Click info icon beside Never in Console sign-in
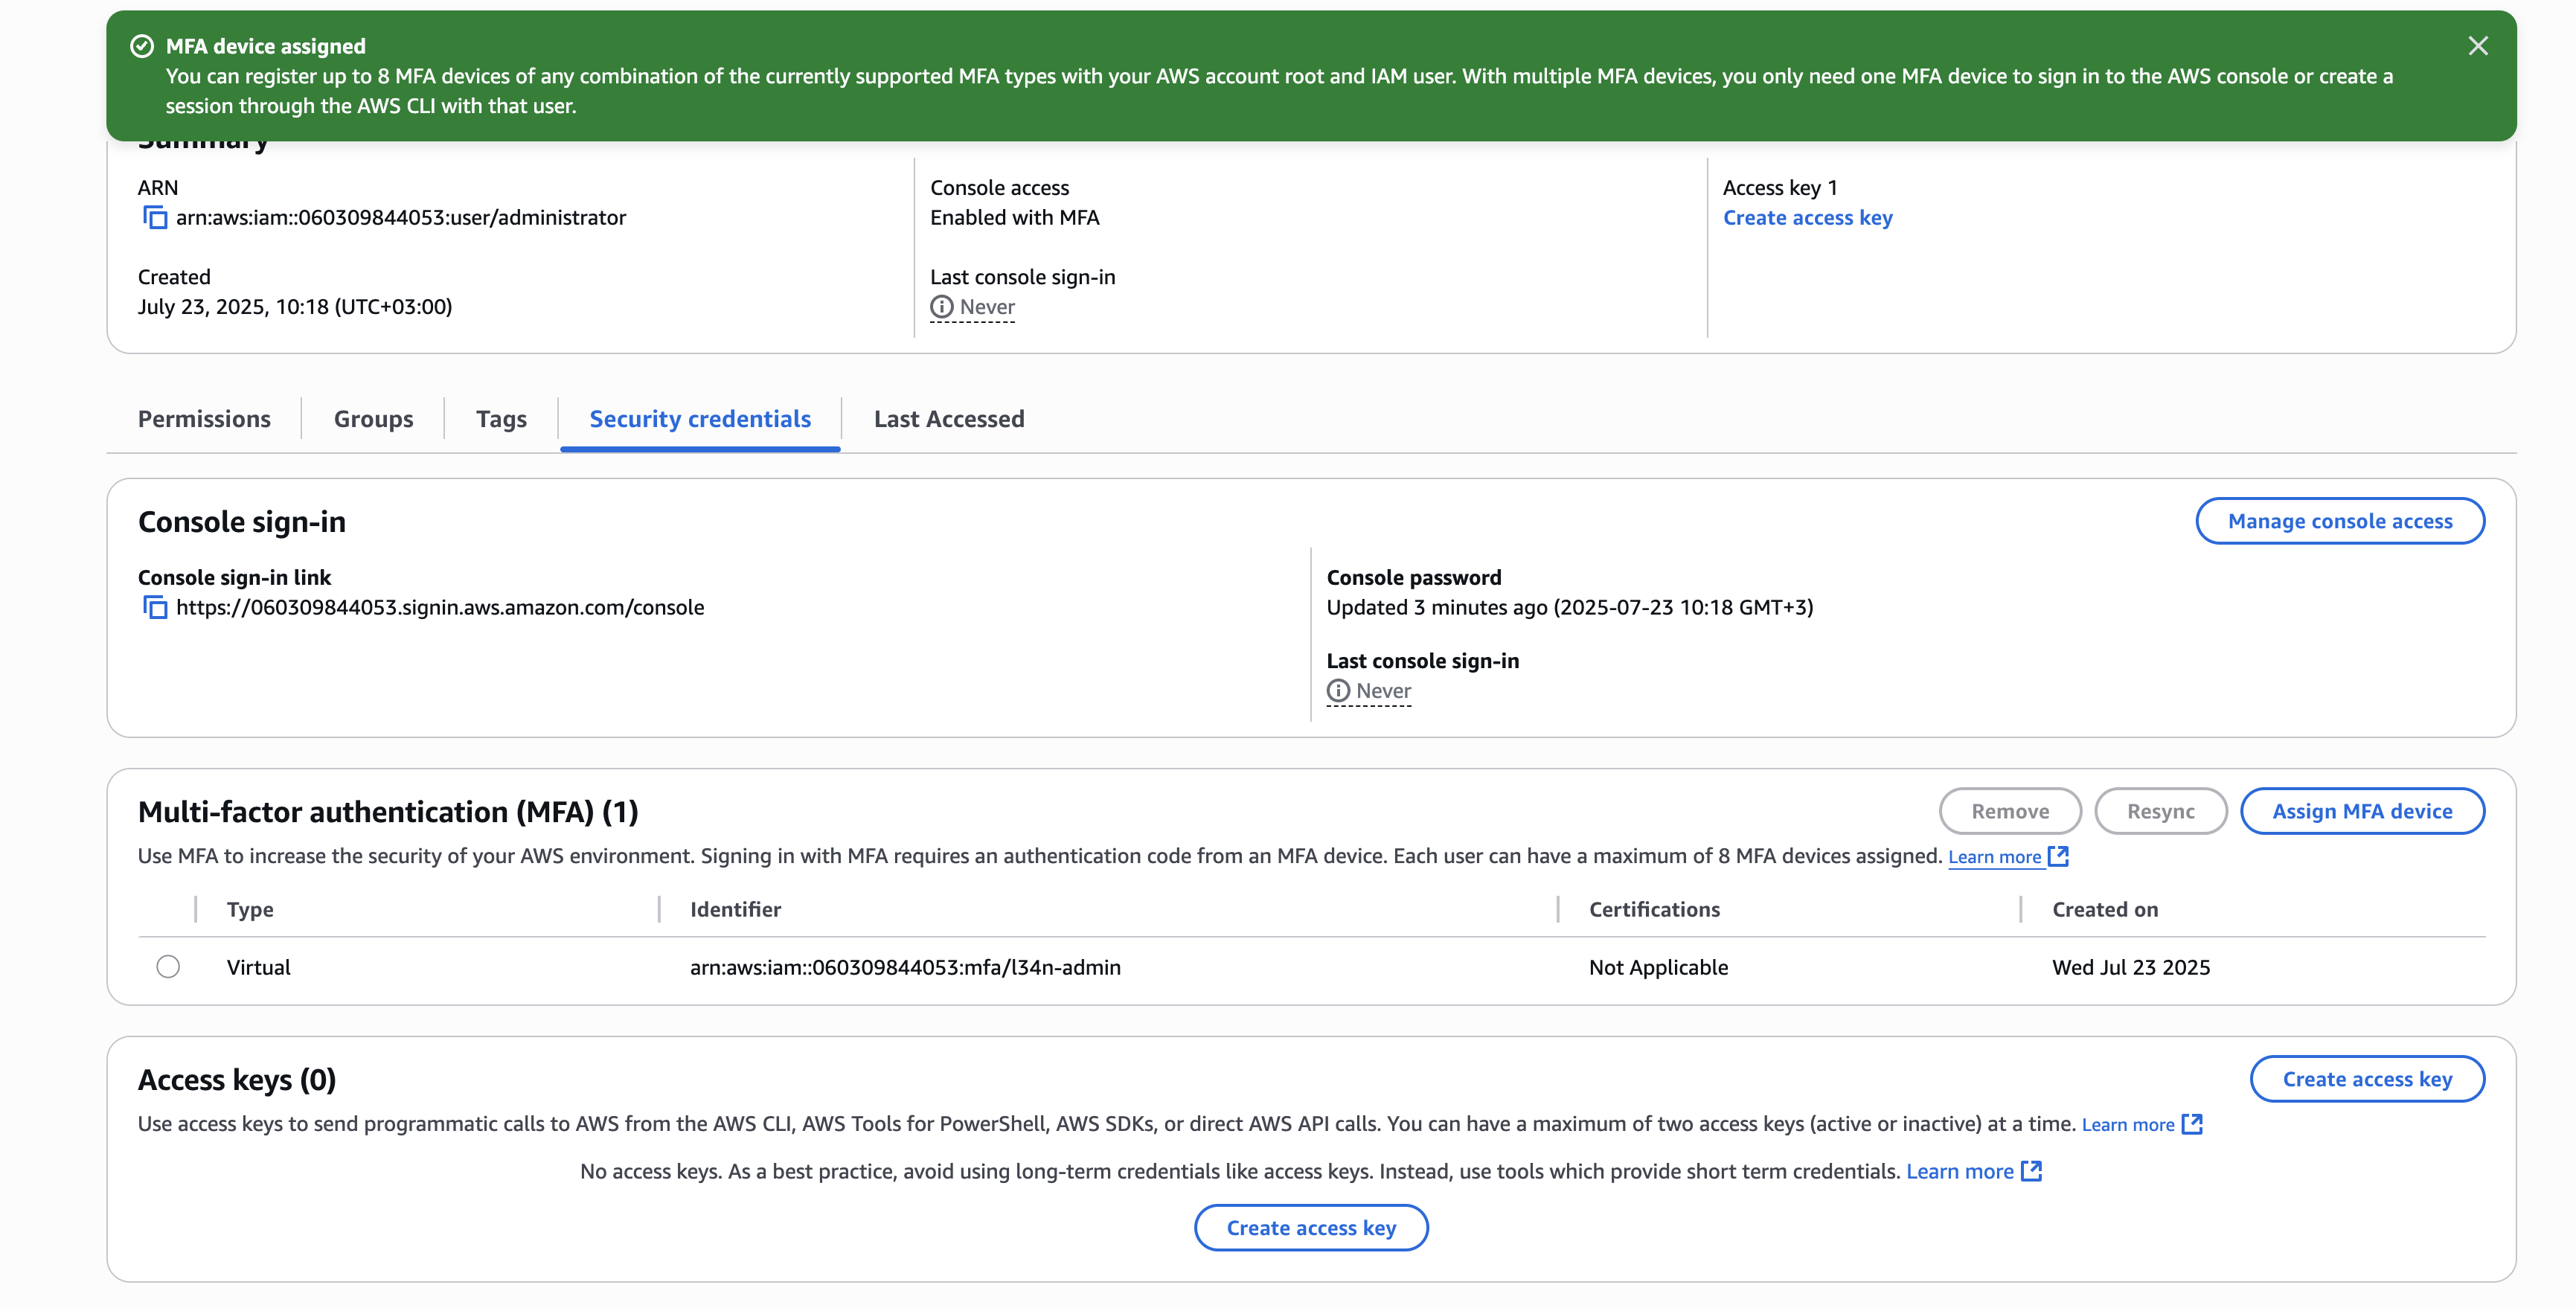The width and height of the screenshot is (2576, 1311). click(1338, 691)
